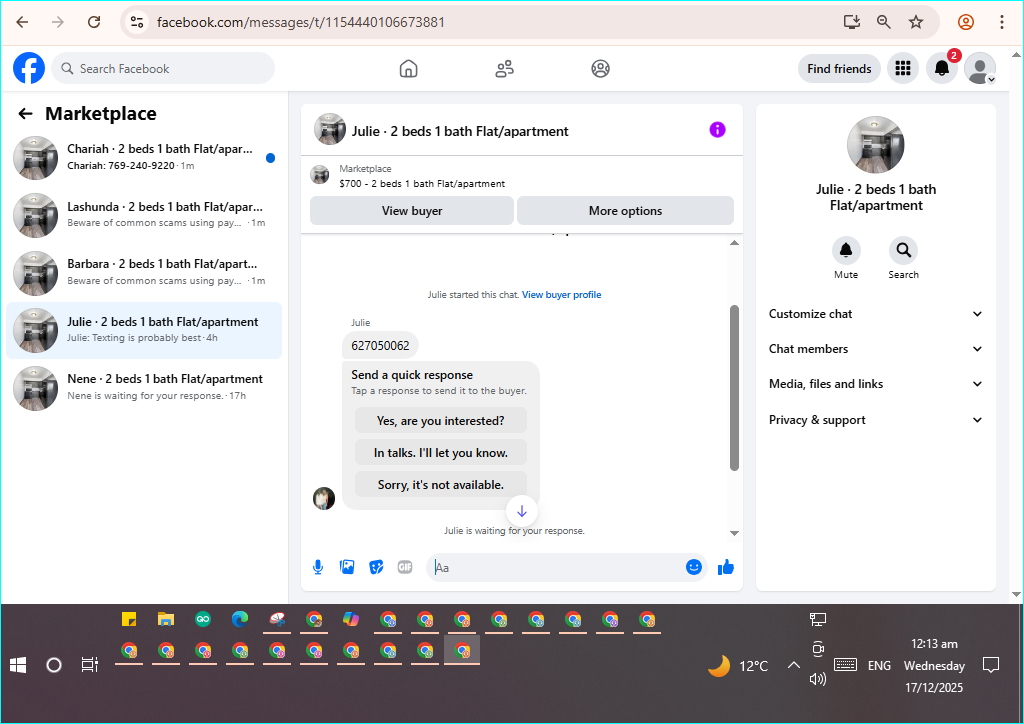This screenshot has width=1024, height=724.
Task: Open Barbara's chat in the list
Action: tap(144, 272)
